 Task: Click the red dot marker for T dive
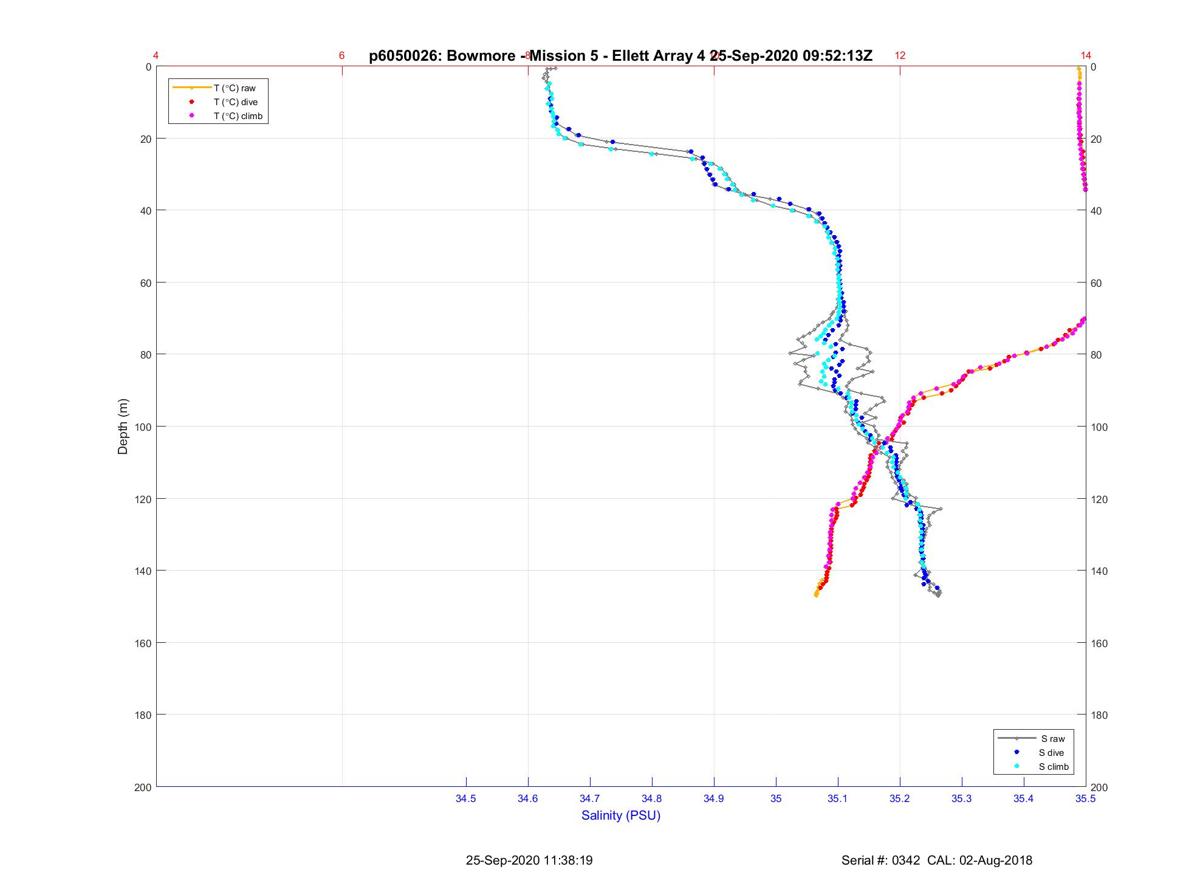click(x=191, y=102)
